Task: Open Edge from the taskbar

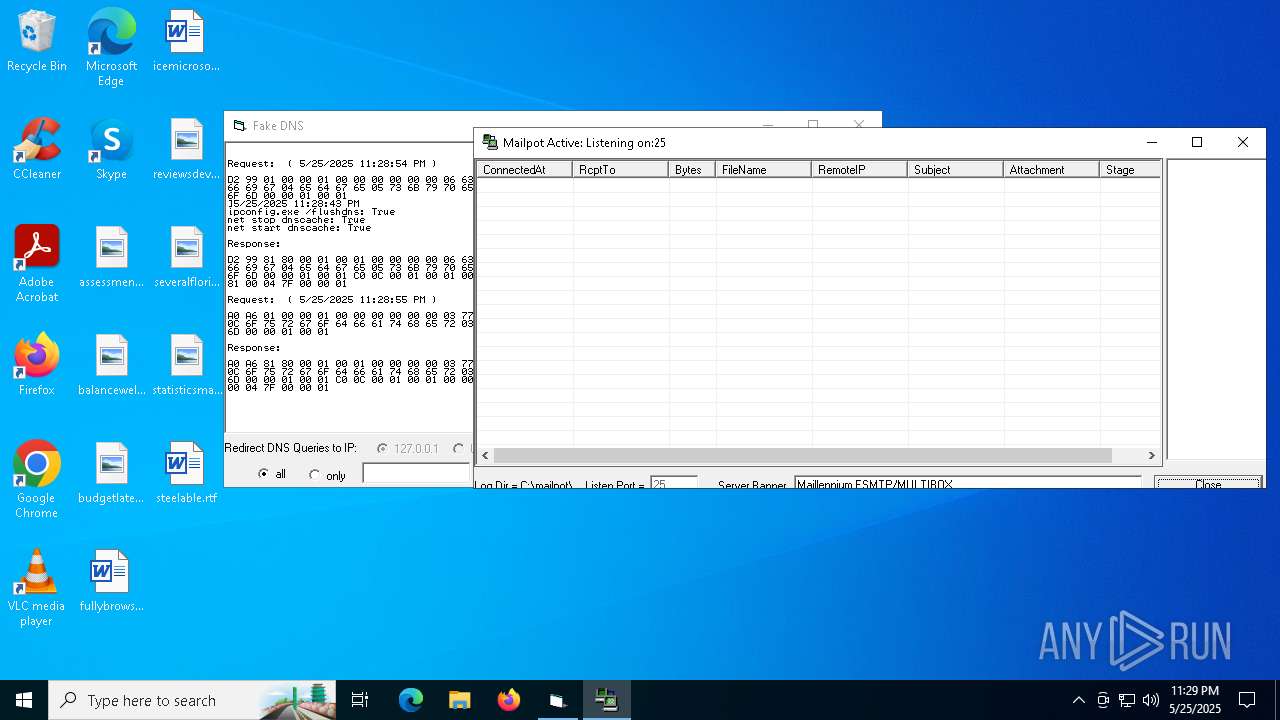Action: tap(411, 700)
